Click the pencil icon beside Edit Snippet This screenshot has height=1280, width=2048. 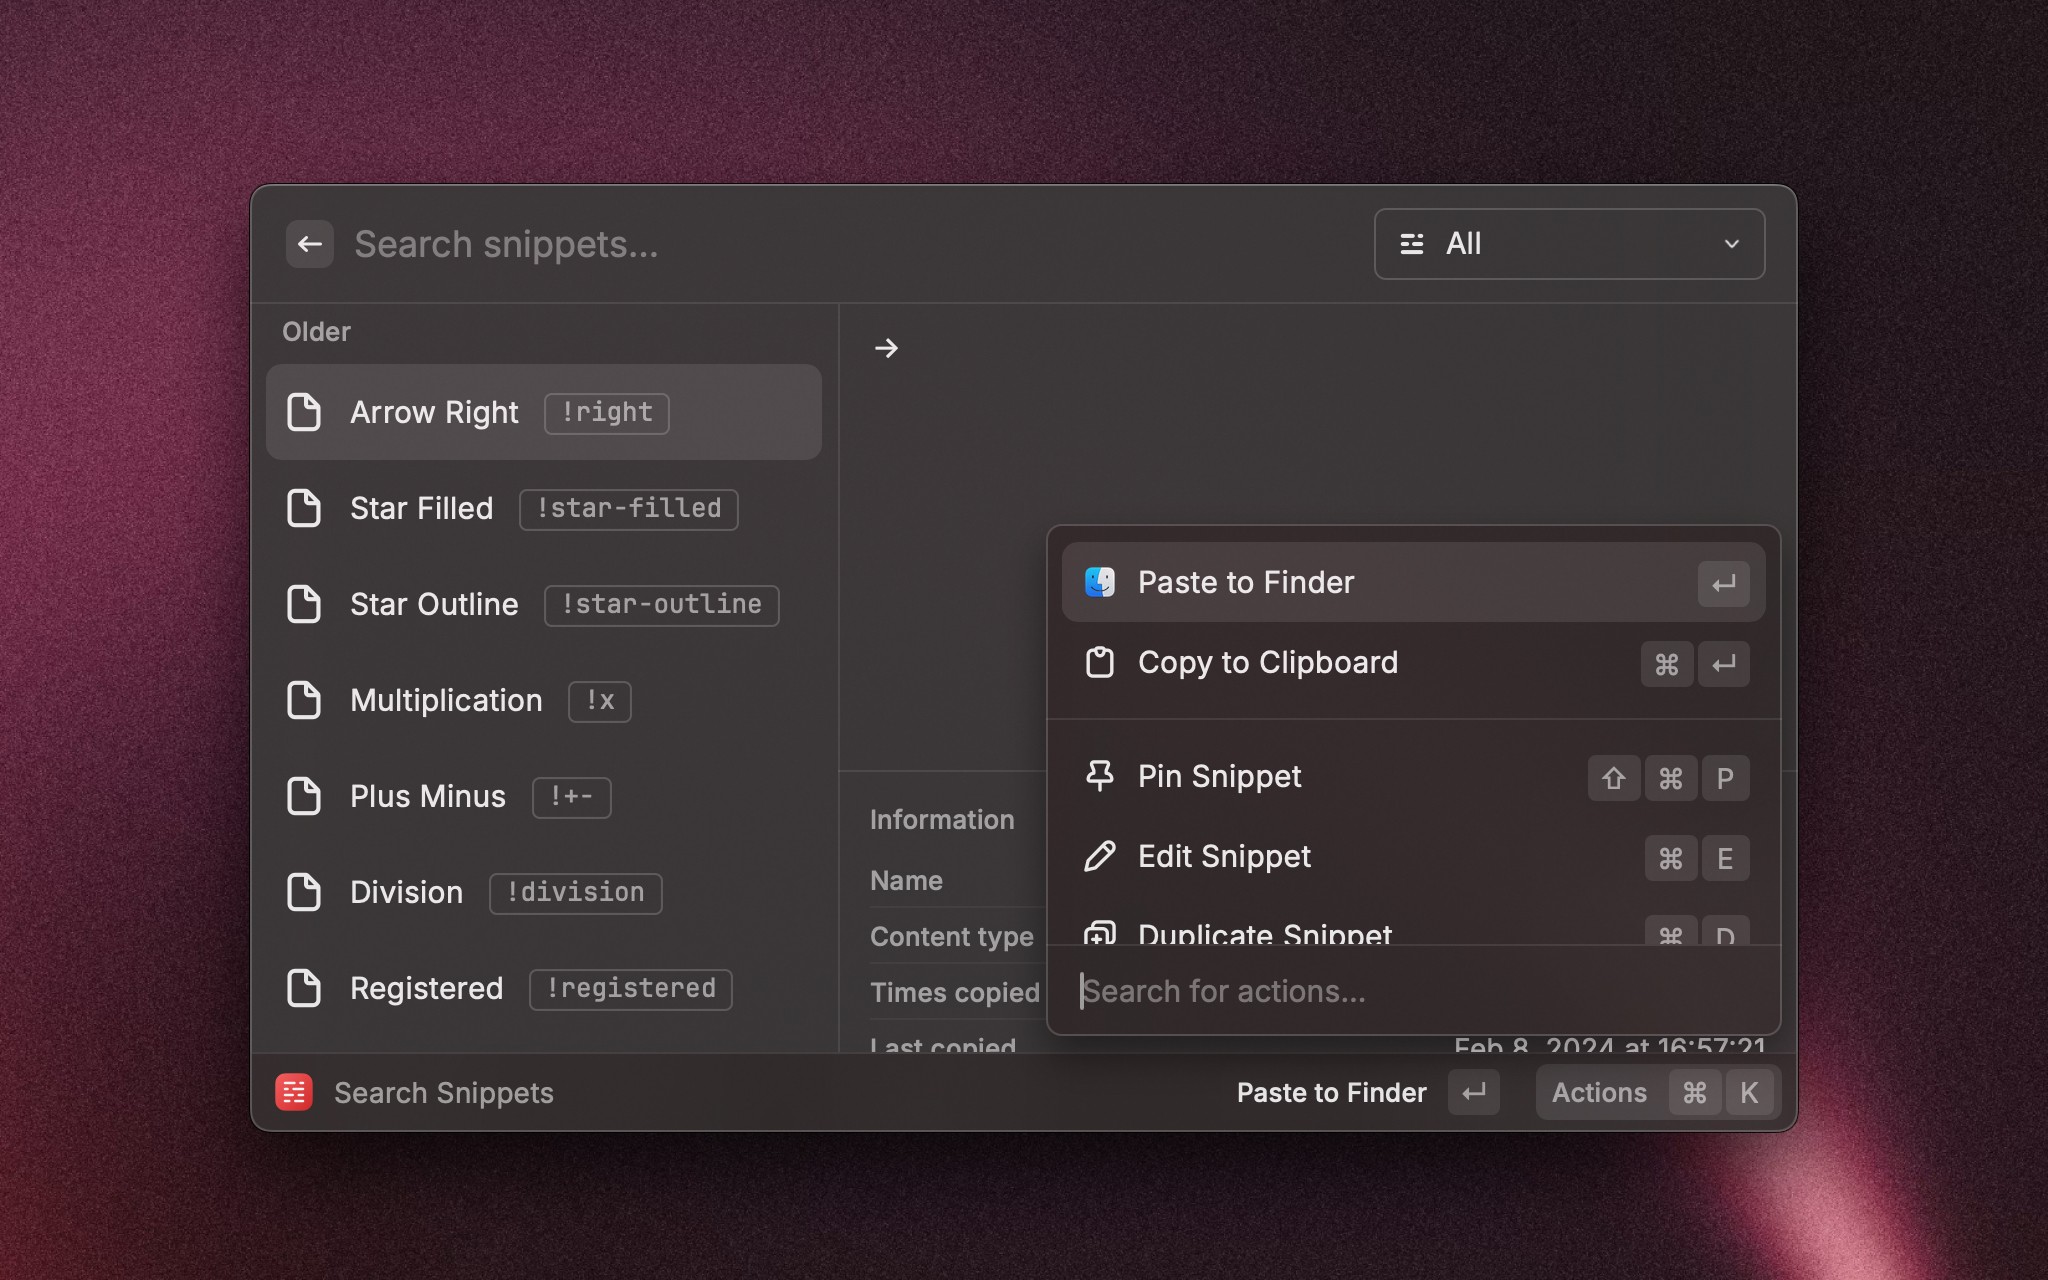1100,857
